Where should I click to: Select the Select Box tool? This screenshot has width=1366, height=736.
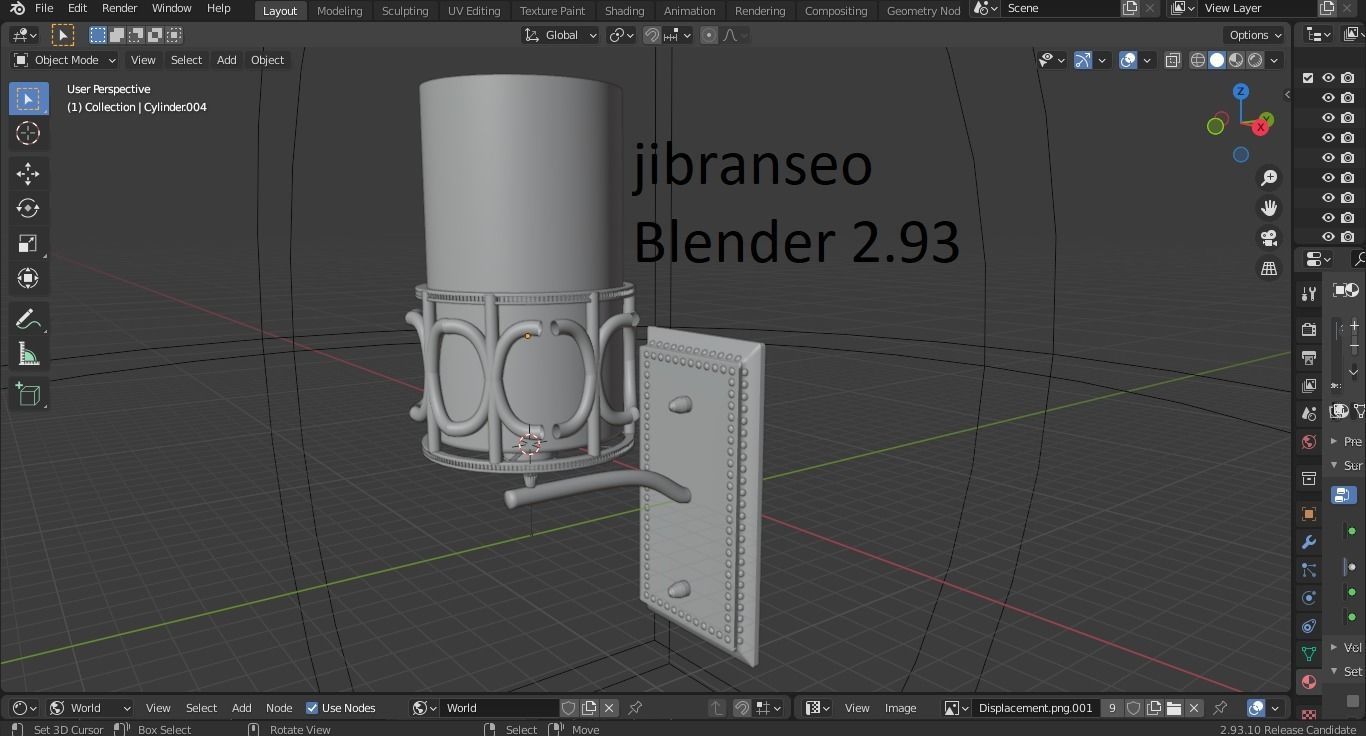(28, 98)
